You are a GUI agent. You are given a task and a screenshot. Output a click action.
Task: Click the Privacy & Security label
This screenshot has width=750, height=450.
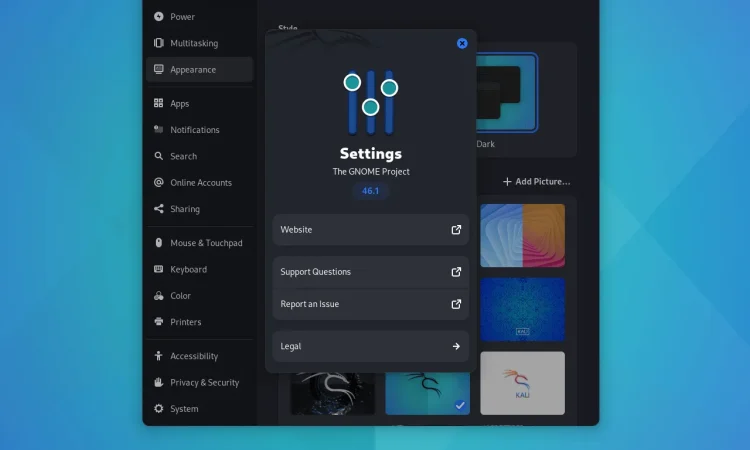(x=205, y=383)
